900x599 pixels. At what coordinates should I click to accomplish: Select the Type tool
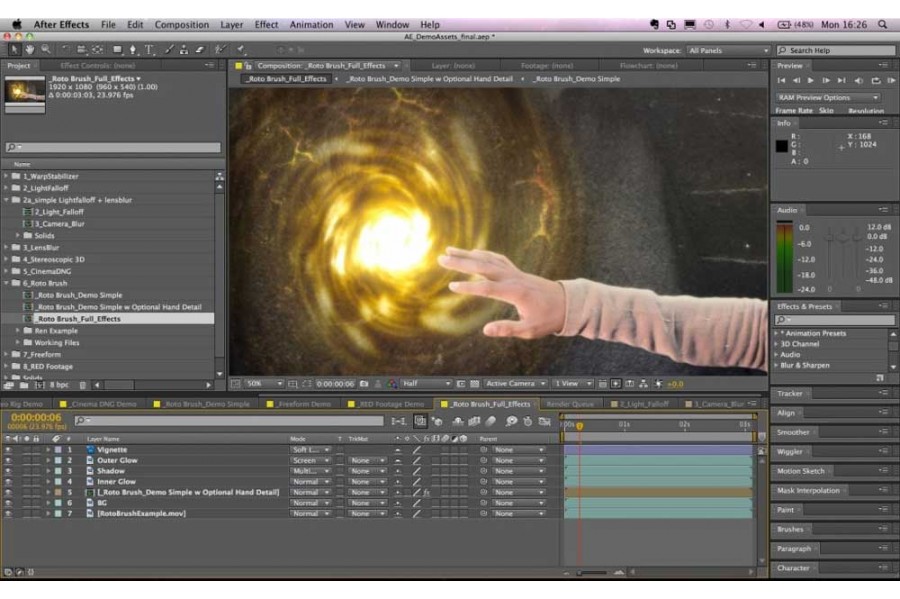[x=149, y=50]
